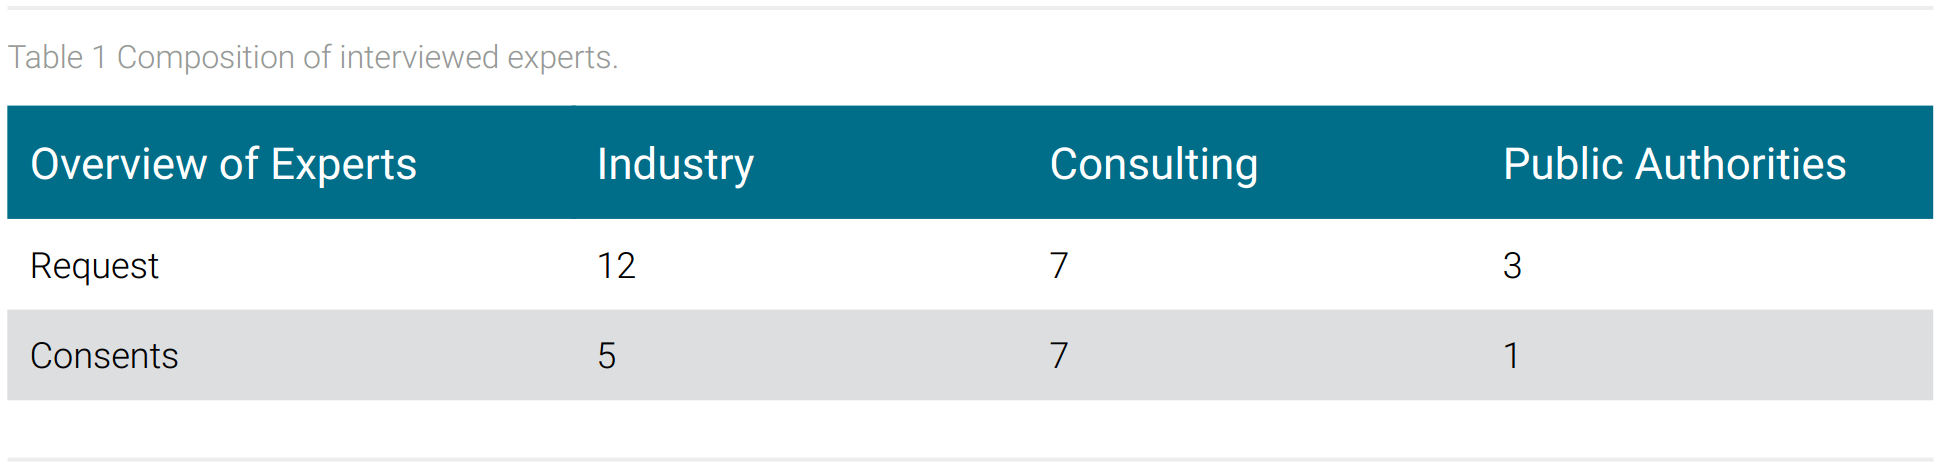The width and height of the screenshot is (1942, 472).
Task: Select the Industry consents value 5
Action: (x=607, y=356)
